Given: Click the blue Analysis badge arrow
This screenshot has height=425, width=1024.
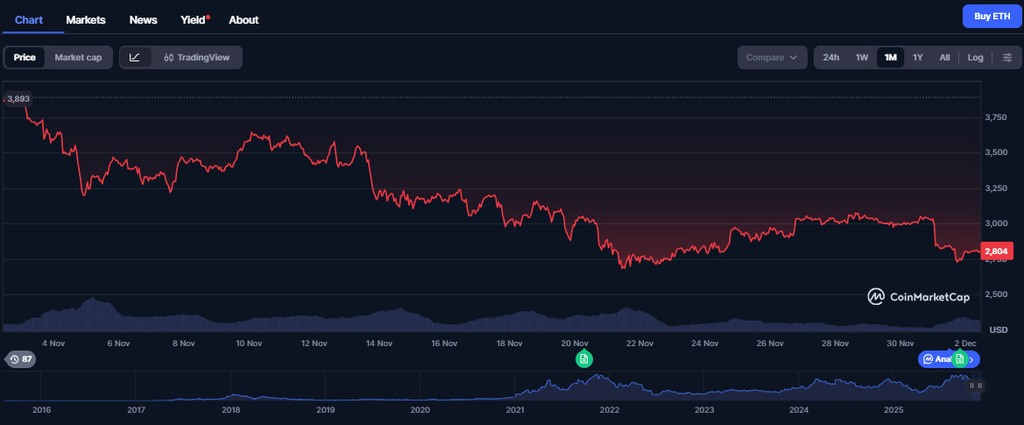Looking at the screenshot, I should pyautogui.click(x=972, y=358).
